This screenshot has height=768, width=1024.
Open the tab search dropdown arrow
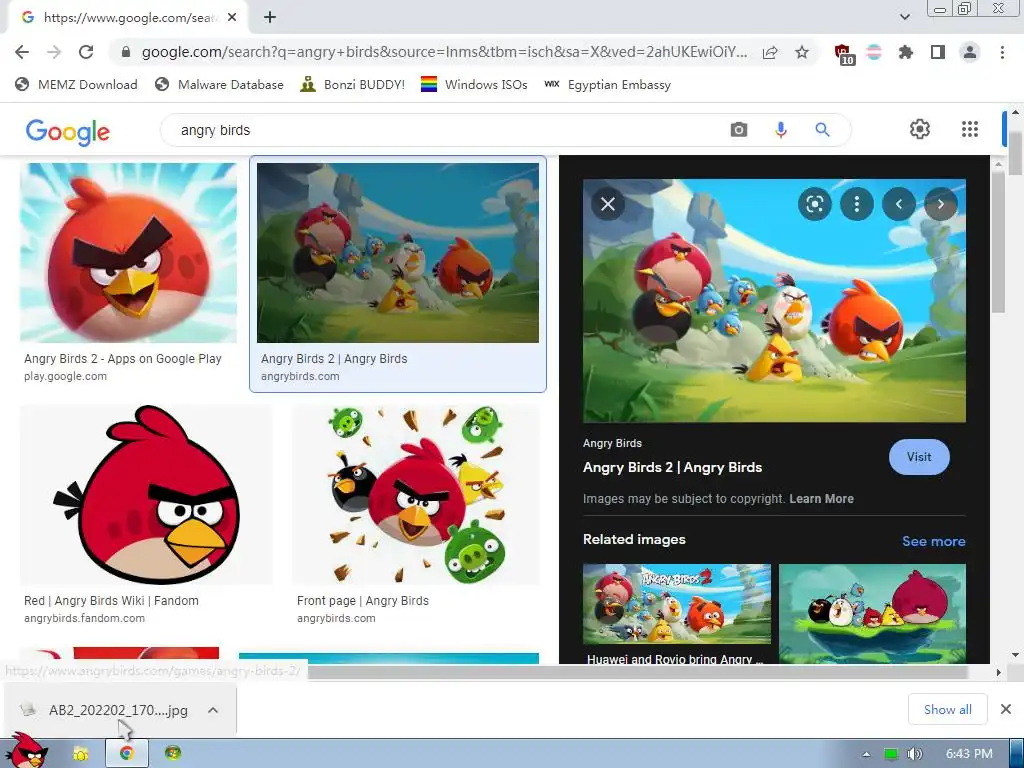(x=905, y=17)
